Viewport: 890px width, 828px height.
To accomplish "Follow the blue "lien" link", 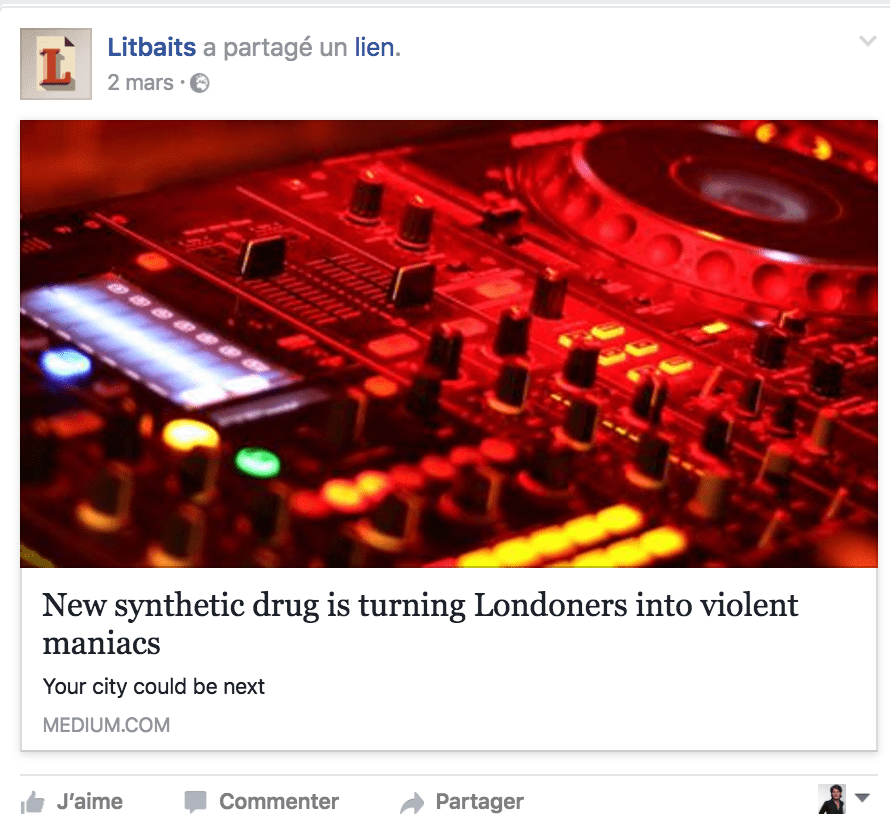I will (375, 47).
